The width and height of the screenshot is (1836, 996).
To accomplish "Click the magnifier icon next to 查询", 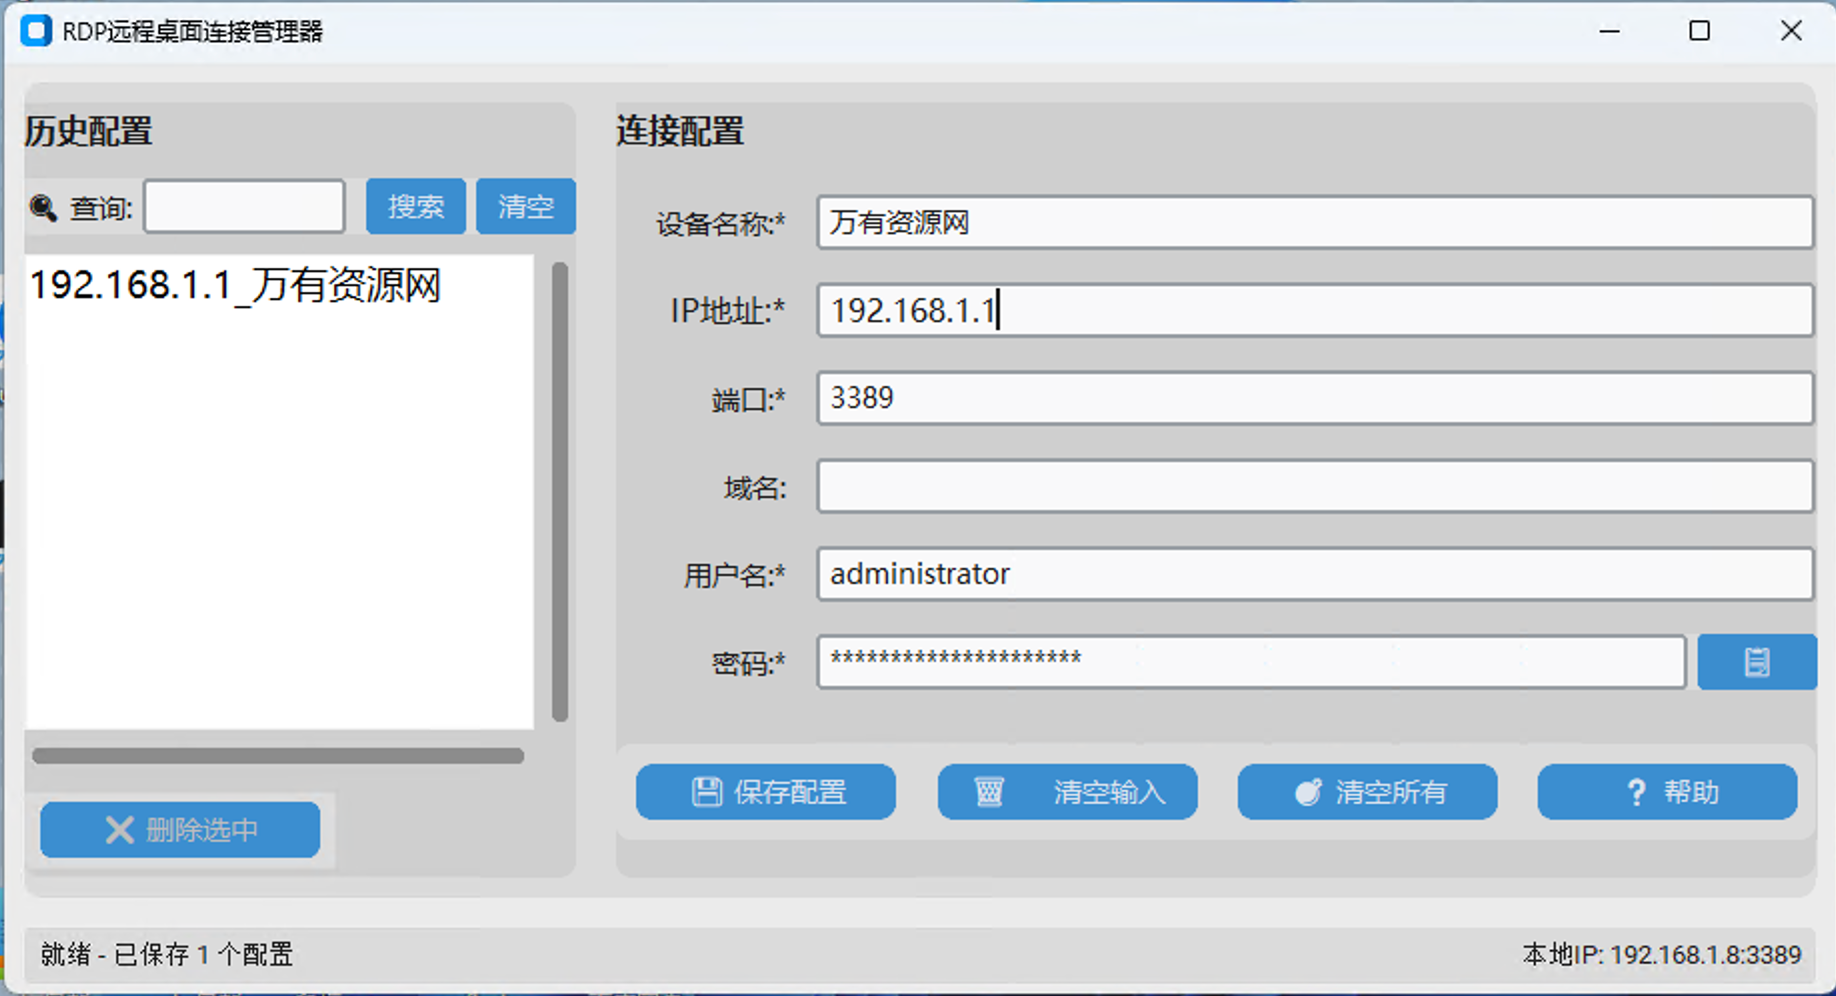I will [x=42, y=207].
